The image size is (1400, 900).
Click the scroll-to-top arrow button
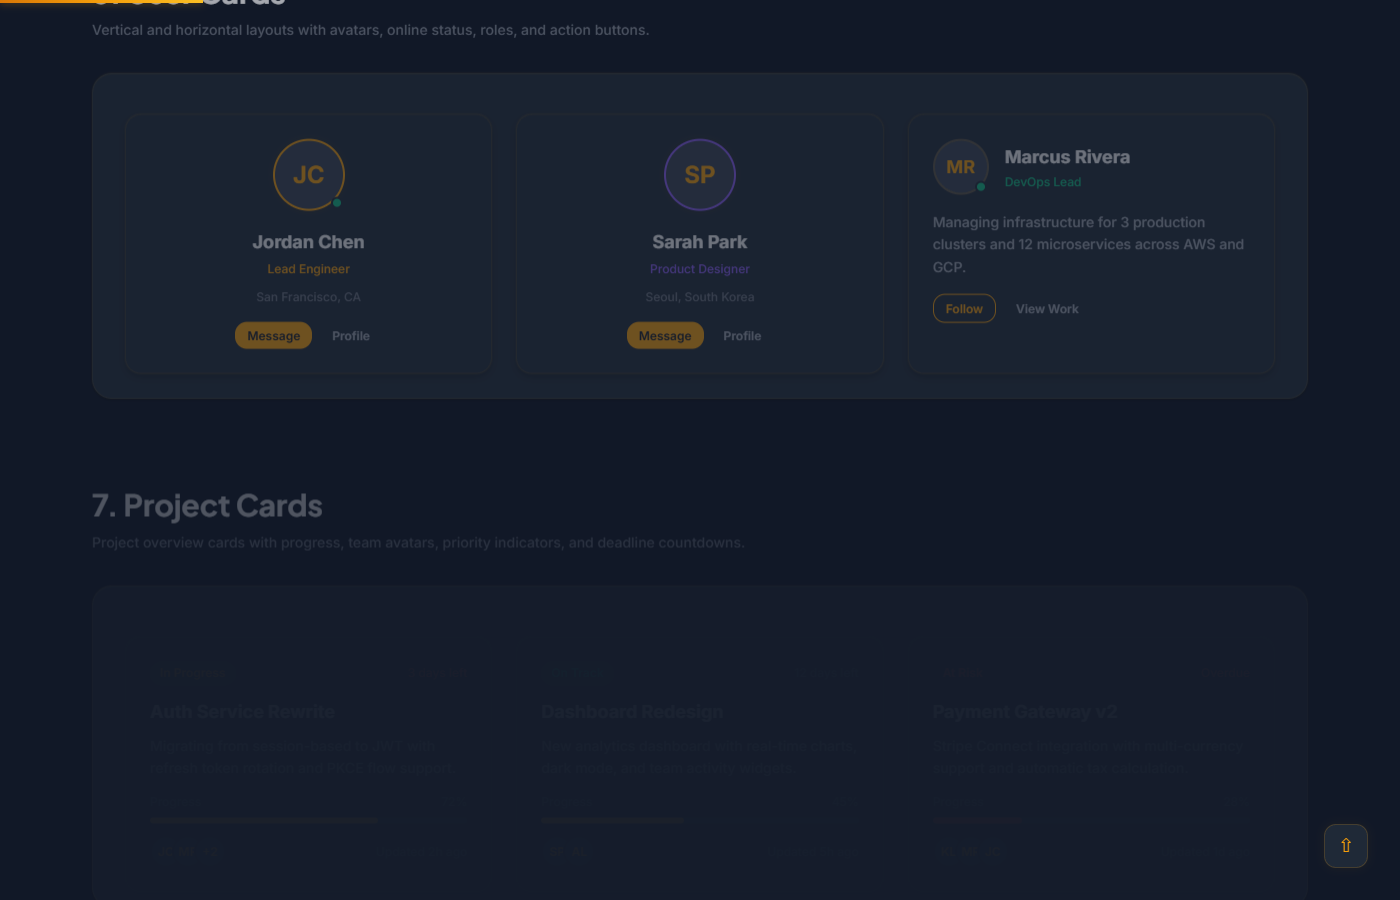(1345, 845)
